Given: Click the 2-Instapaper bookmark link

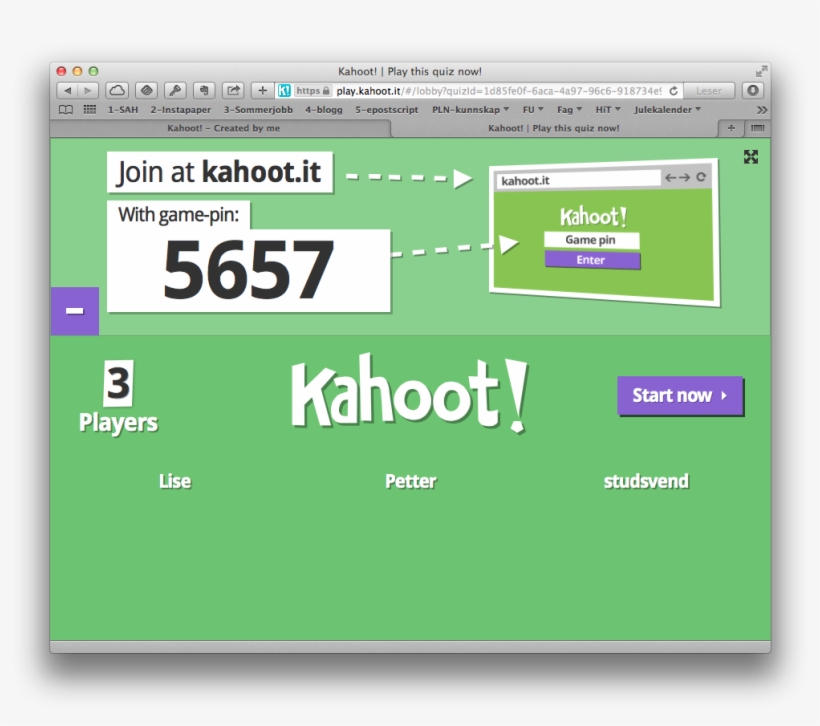Looking at the screenshot, I should (x=183, y=109).
